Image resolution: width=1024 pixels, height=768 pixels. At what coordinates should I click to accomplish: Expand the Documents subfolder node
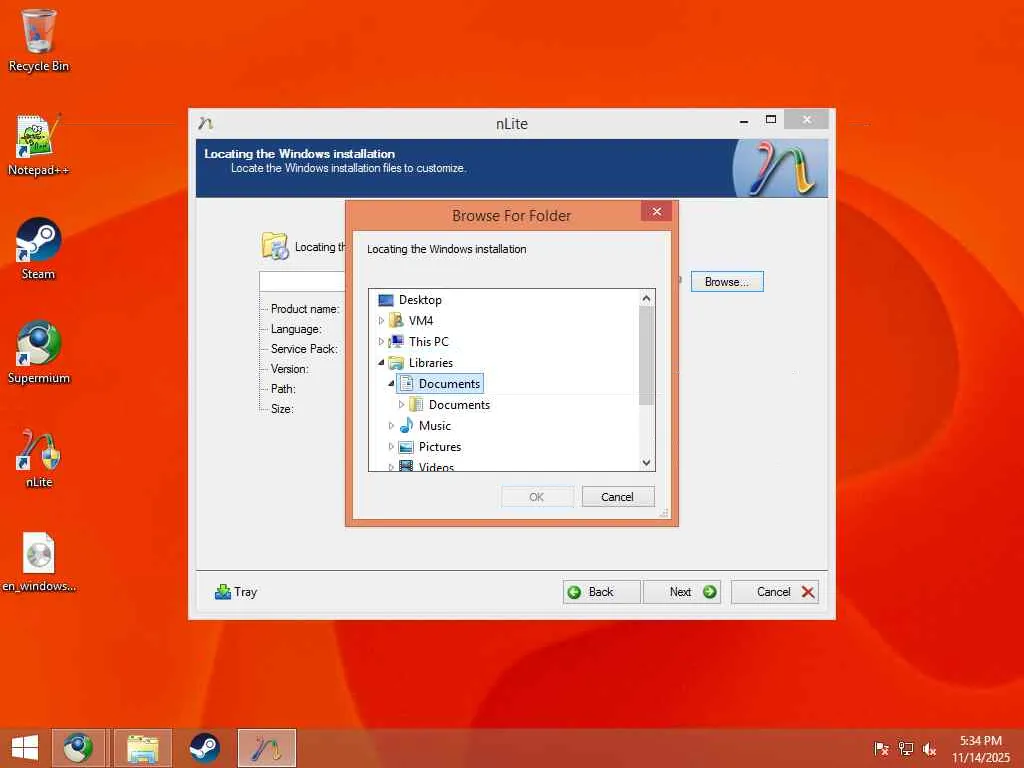[402, 405]
